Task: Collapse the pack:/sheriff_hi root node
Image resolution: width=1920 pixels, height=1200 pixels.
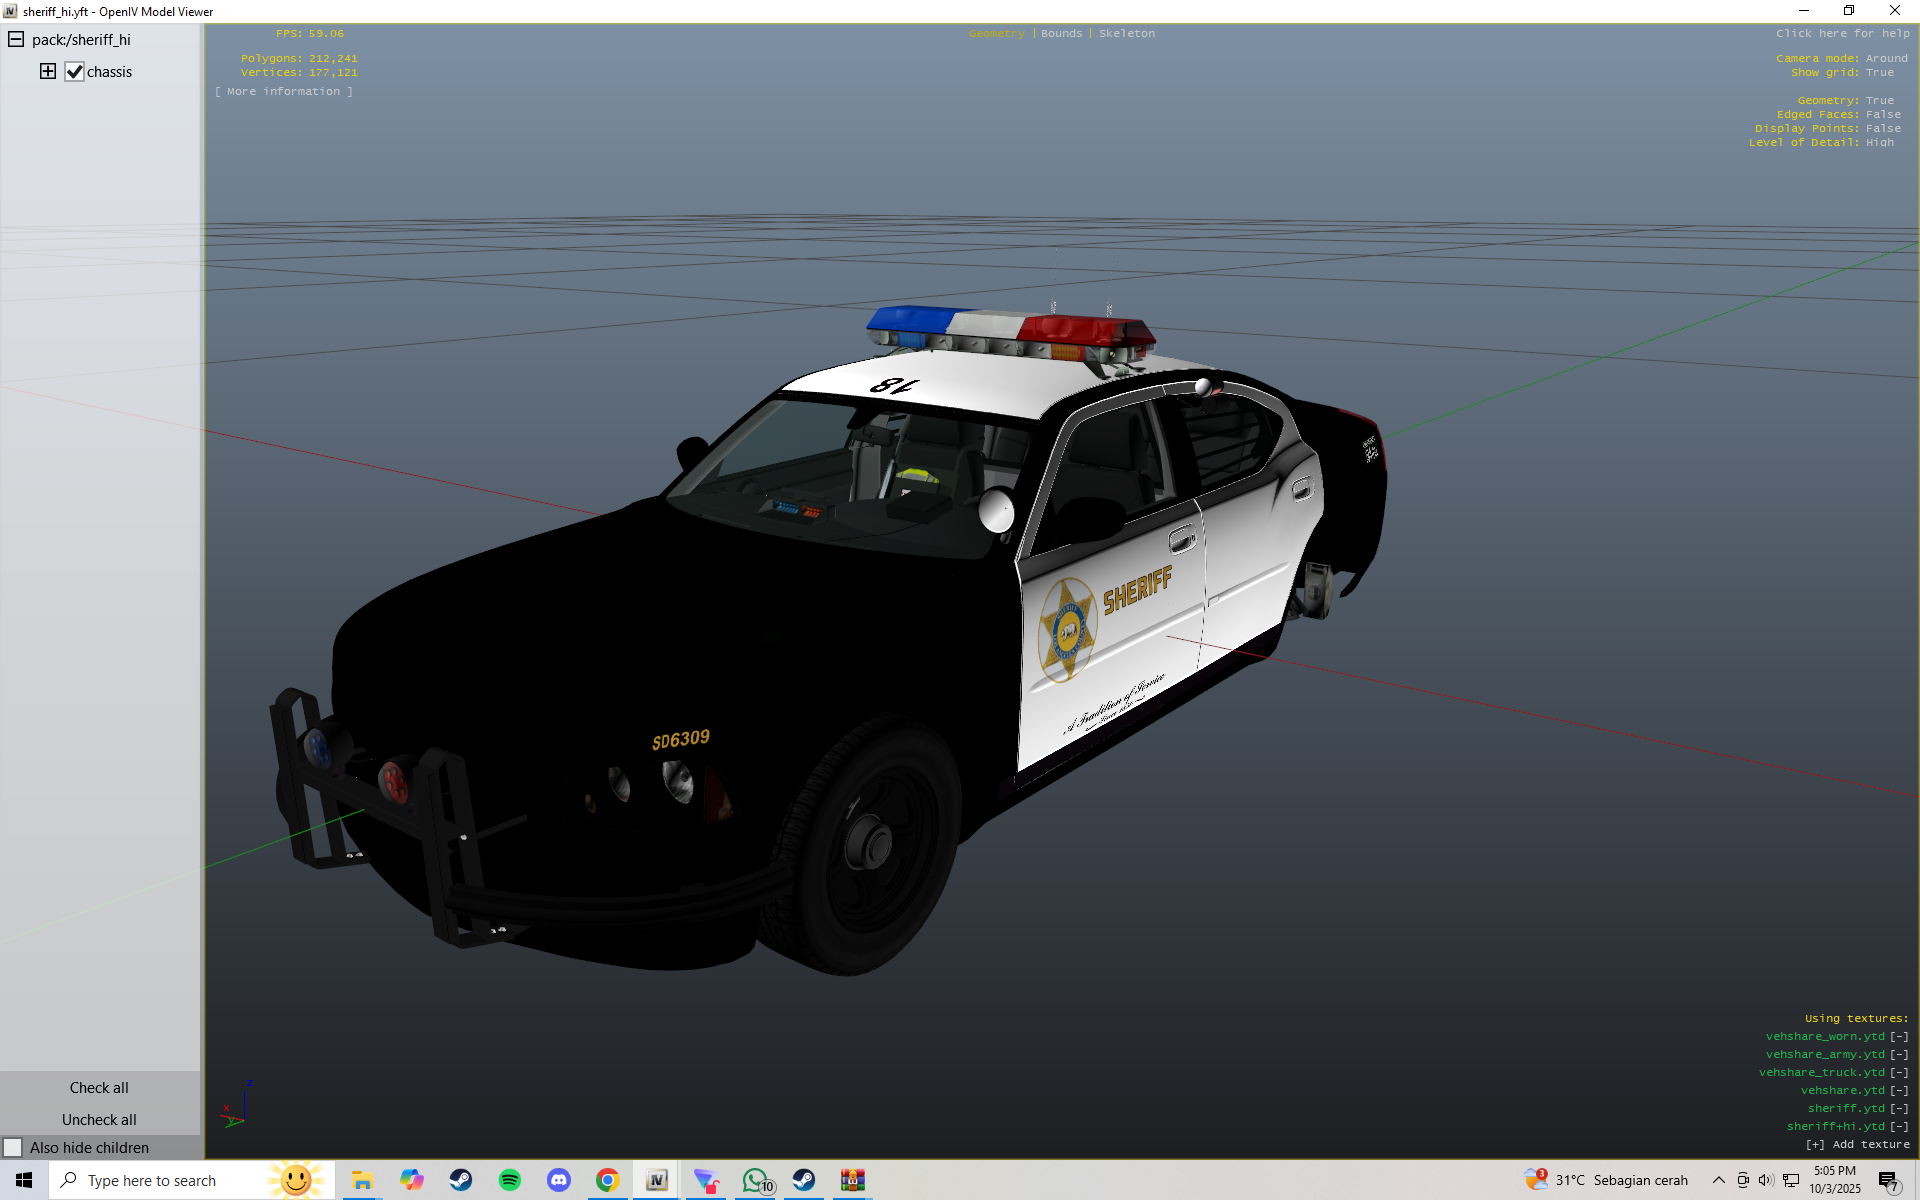Action: [16, 39]
